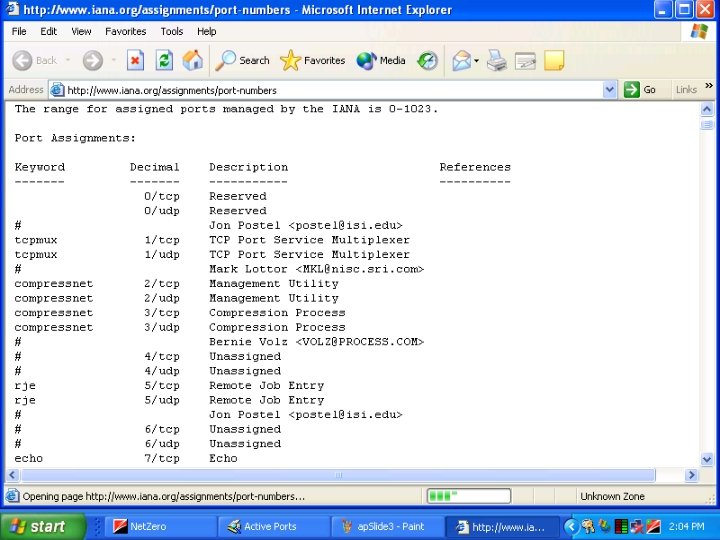Click the text 'TCP Port Service Multiplexer' for 1/tcp
Image resolution: width=720 pixels, height=540 pixels.
click(x=309, y=240)
